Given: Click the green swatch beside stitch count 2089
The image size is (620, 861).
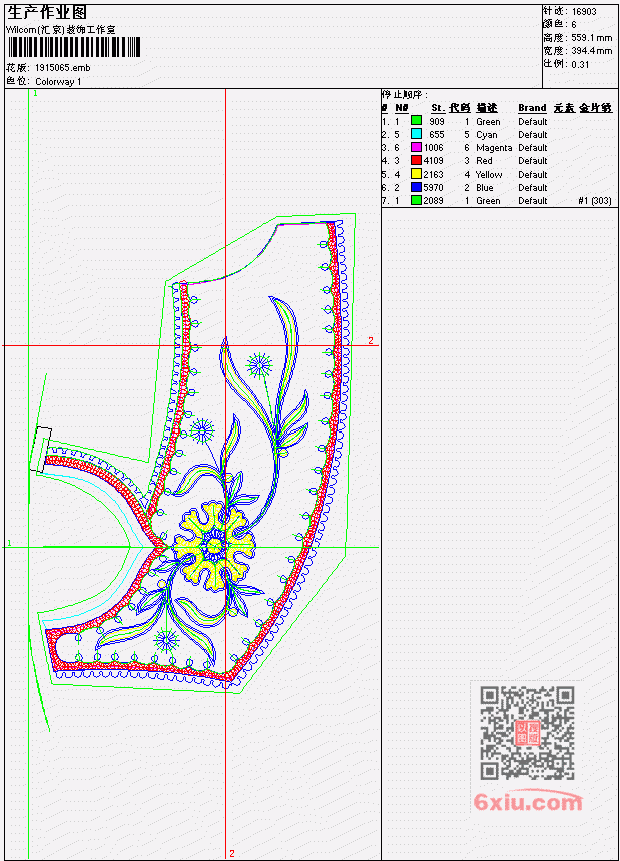Looking at the screenshot, I should (416, 200).
